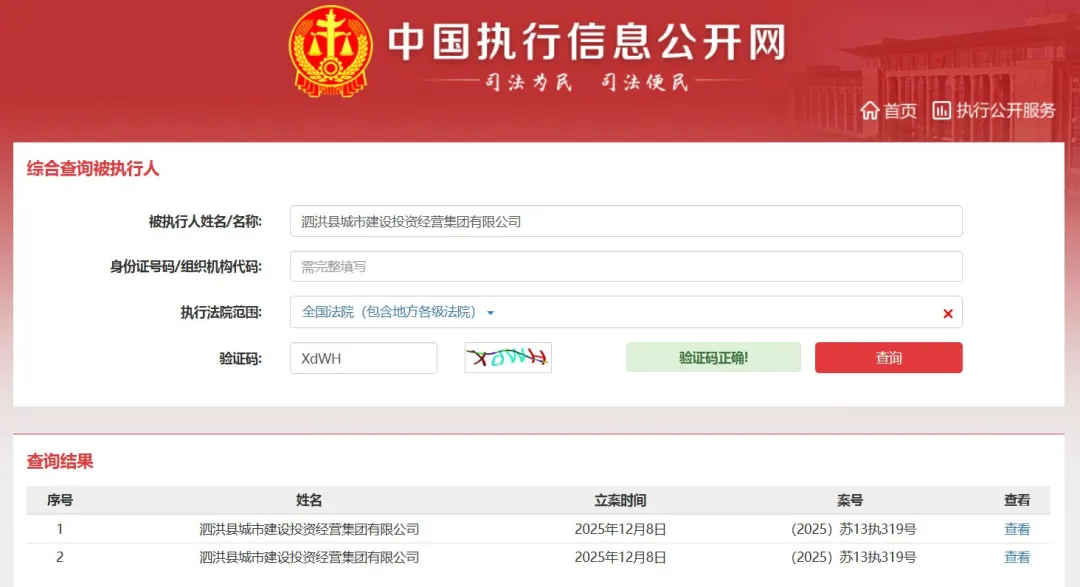Click sequence number 1 cell
The height and width of the screenshot is (587, 1080).
point(60,529)
